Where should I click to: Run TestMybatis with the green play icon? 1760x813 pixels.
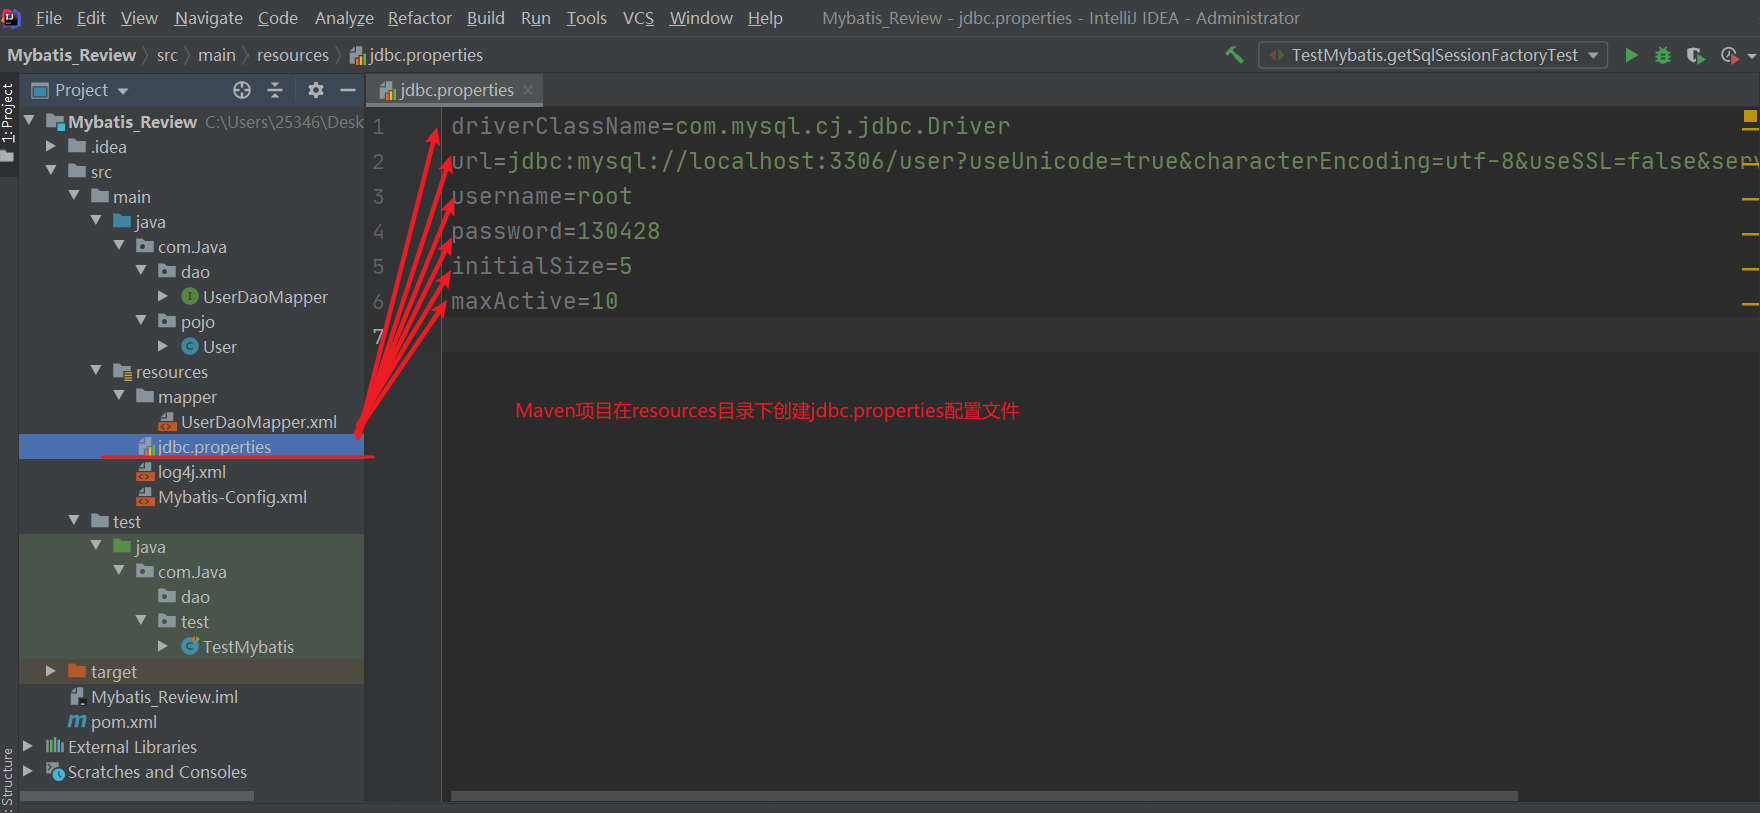click(x=1631, y=55)
